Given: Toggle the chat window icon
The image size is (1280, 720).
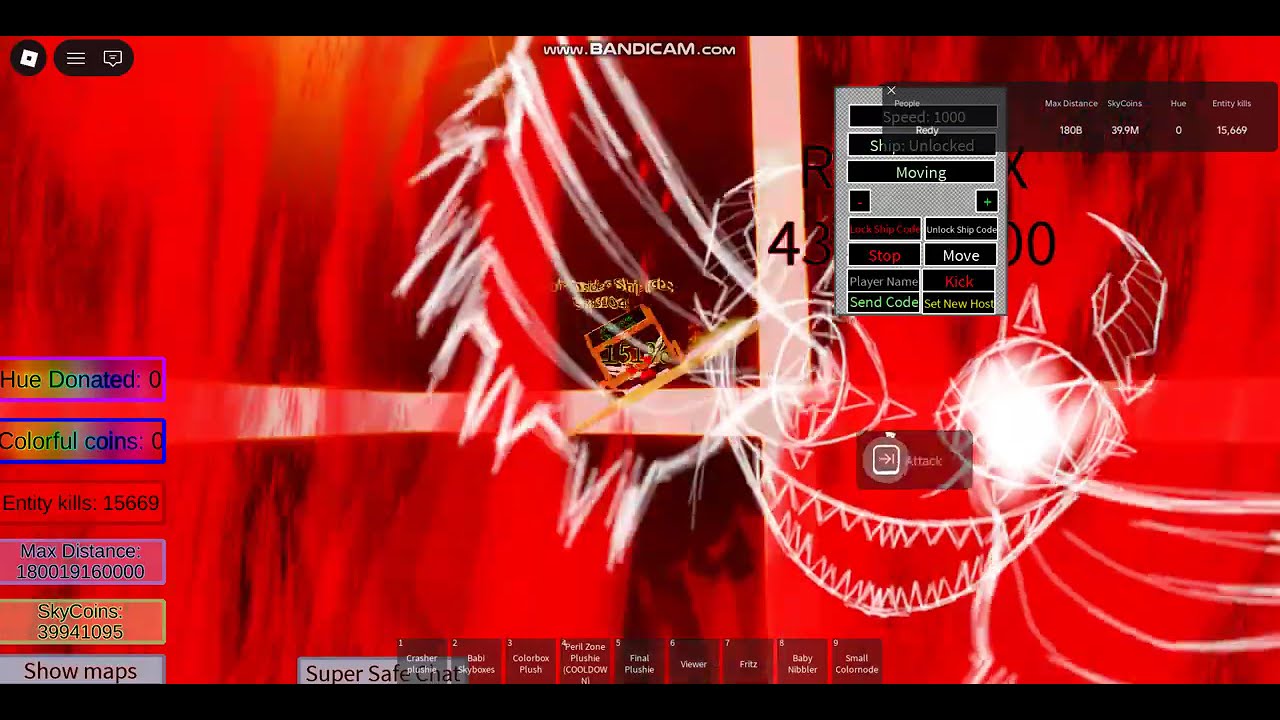Looking at the screenshot, I should [x=113, y=58].
